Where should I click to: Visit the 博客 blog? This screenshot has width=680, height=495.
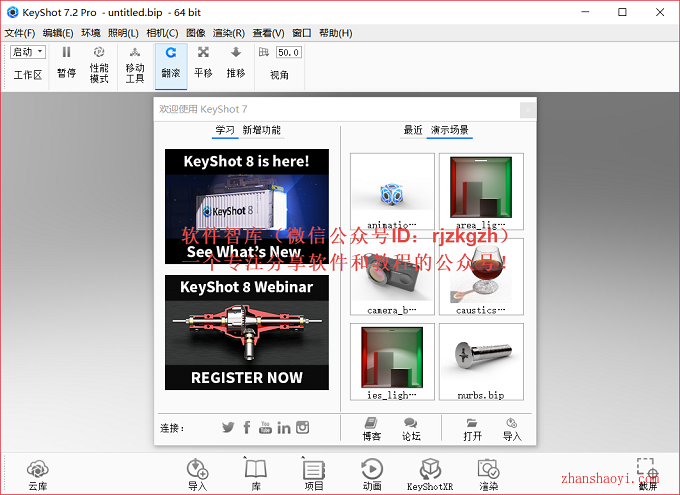coord(371,429)
